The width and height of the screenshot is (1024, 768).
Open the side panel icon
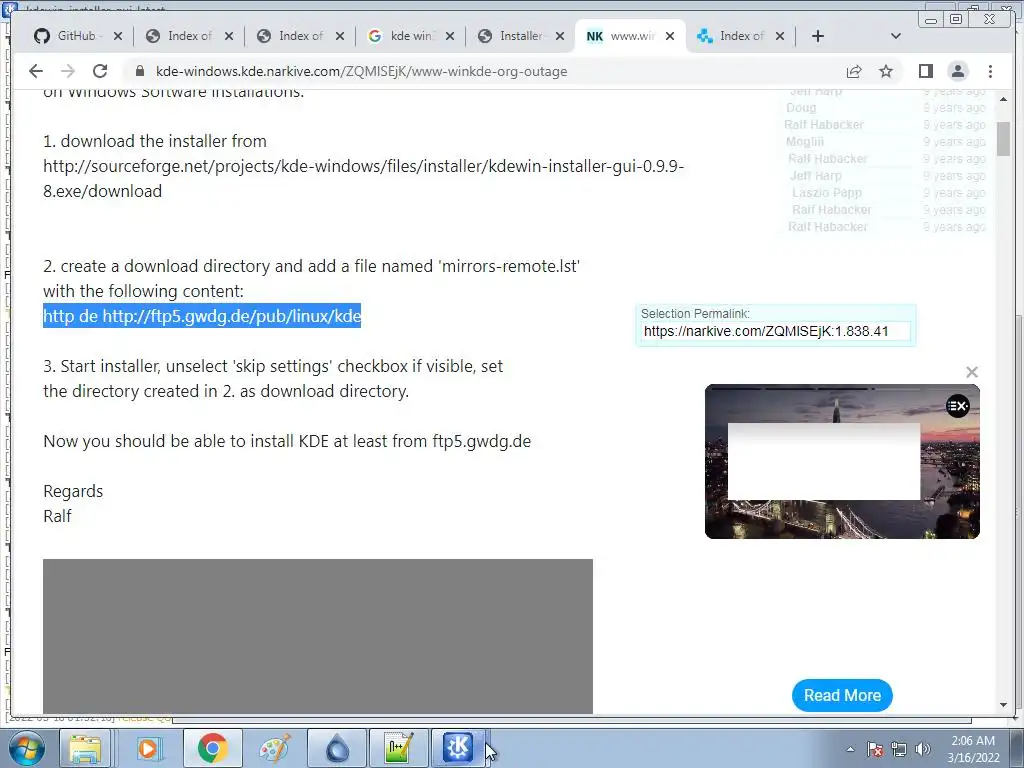[x=925, y=71]
